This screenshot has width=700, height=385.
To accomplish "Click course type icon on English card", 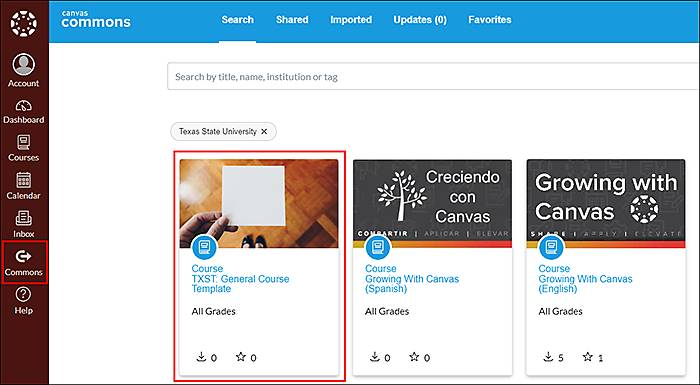I will (551, 247).
